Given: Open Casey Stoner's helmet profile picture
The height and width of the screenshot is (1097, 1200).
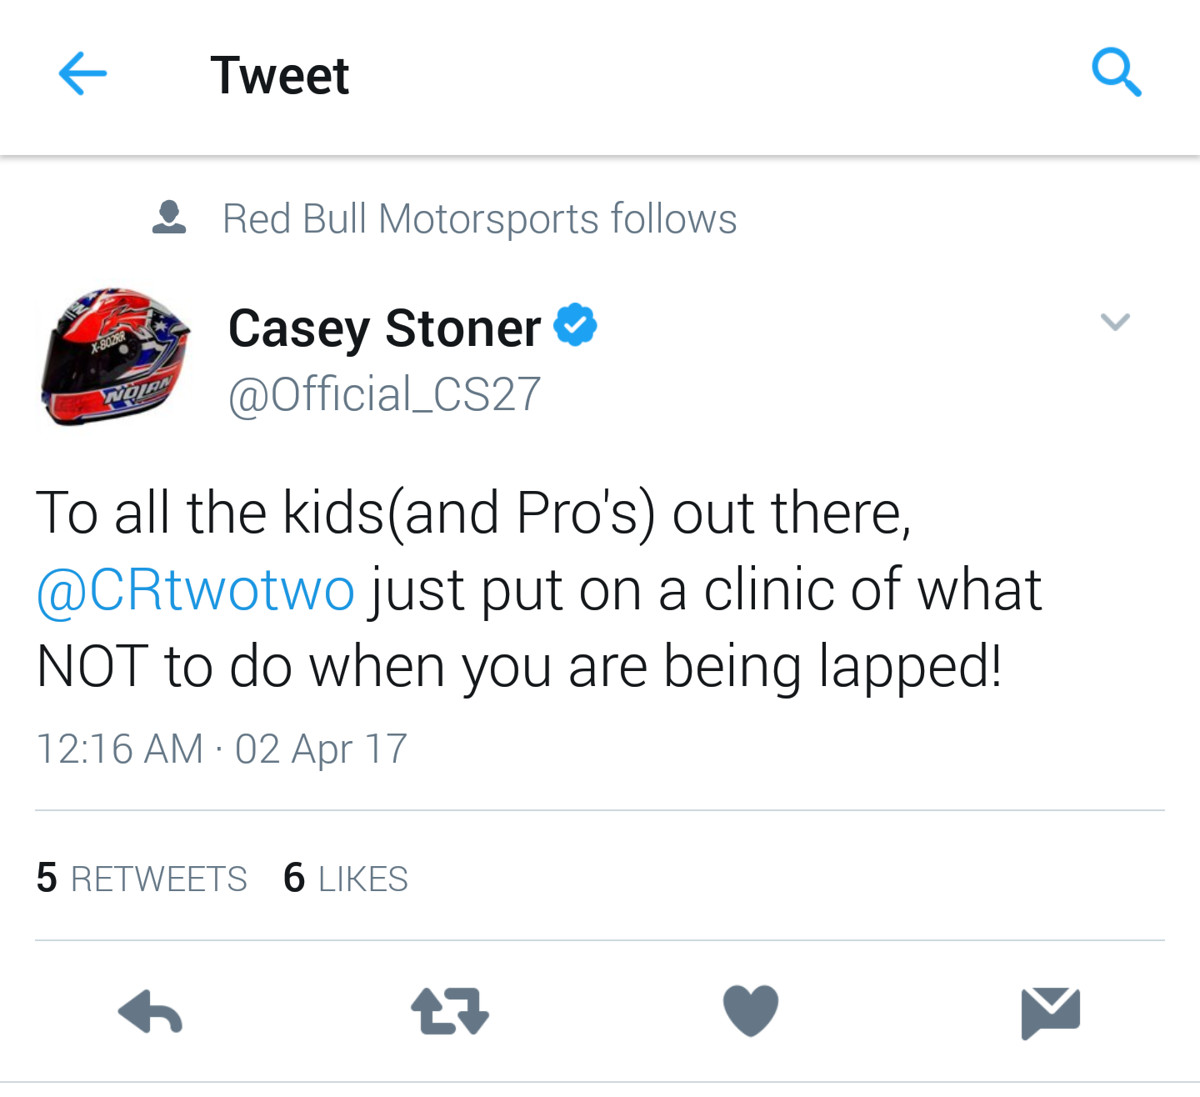Looking at the screenshot, I should pyautogui.click(x=114, y=357).
